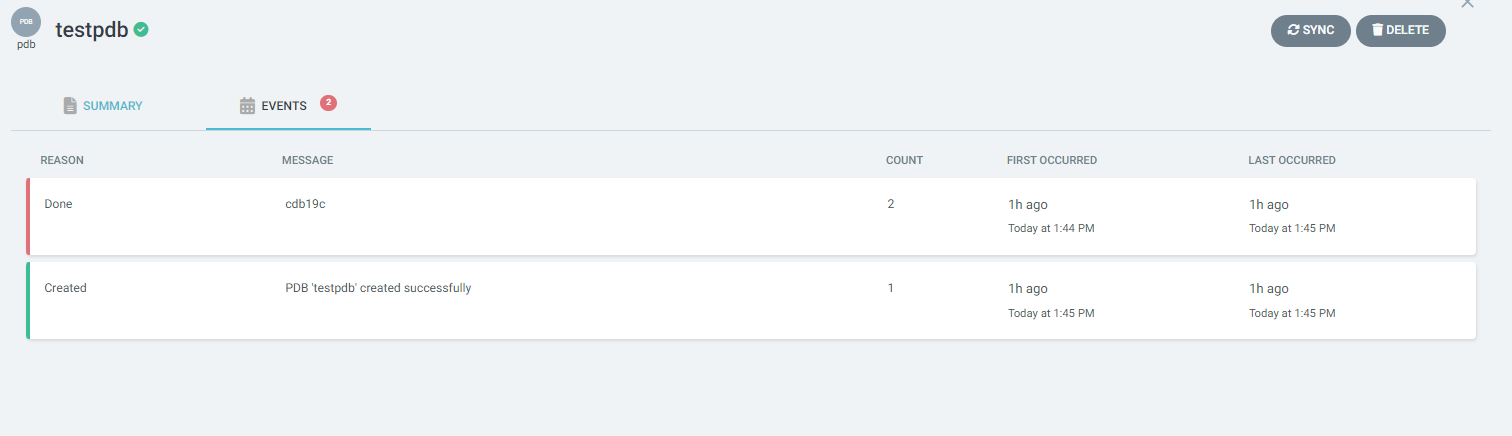Viewport: 1512px width, 436px height.
Task: Click the calendar icon on Events tab
Action: coord(248,106)
